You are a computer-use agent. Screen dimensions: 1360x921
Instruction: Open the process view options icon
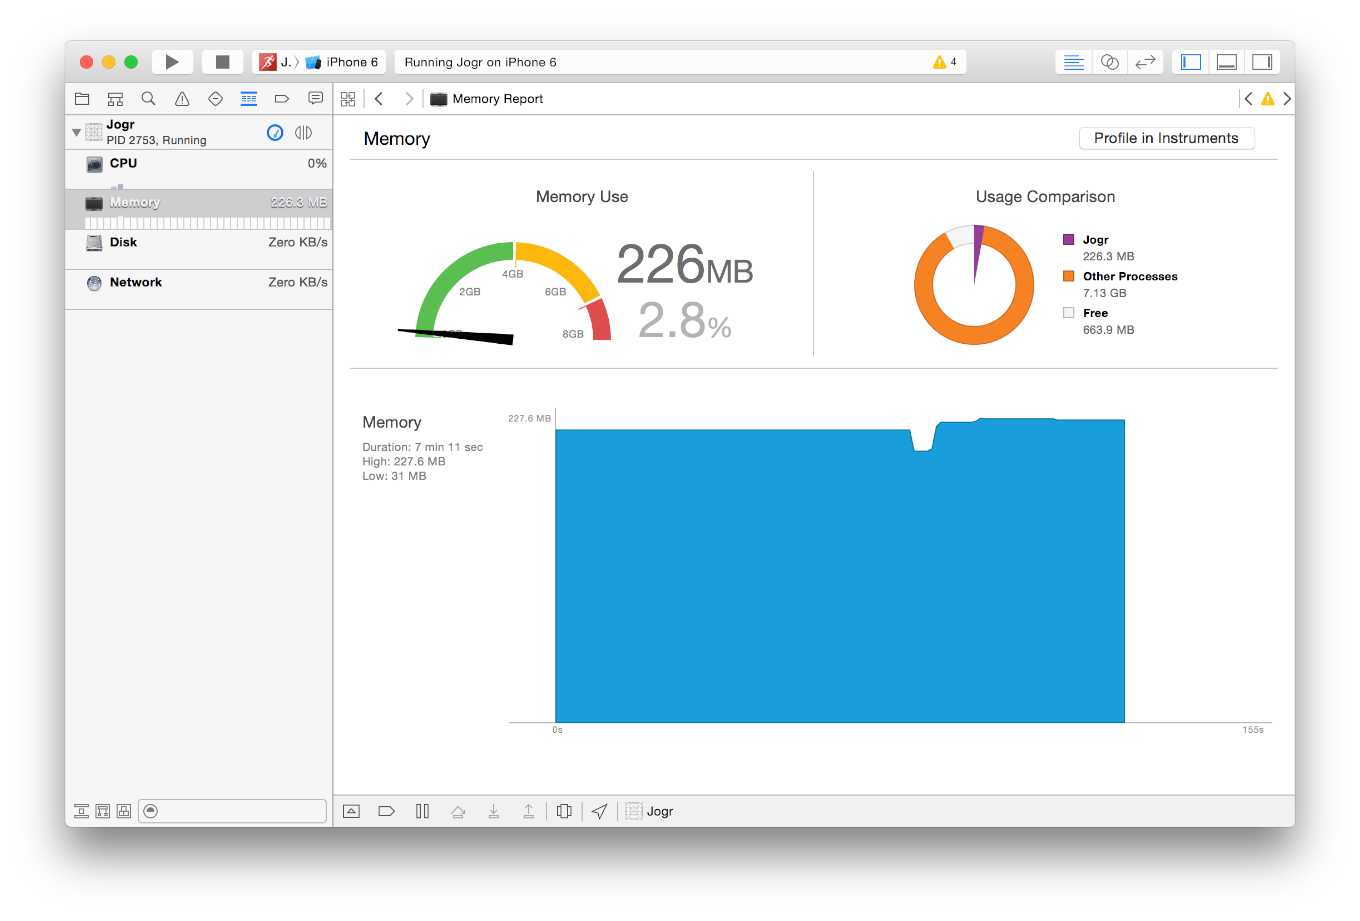pos(304,132)
